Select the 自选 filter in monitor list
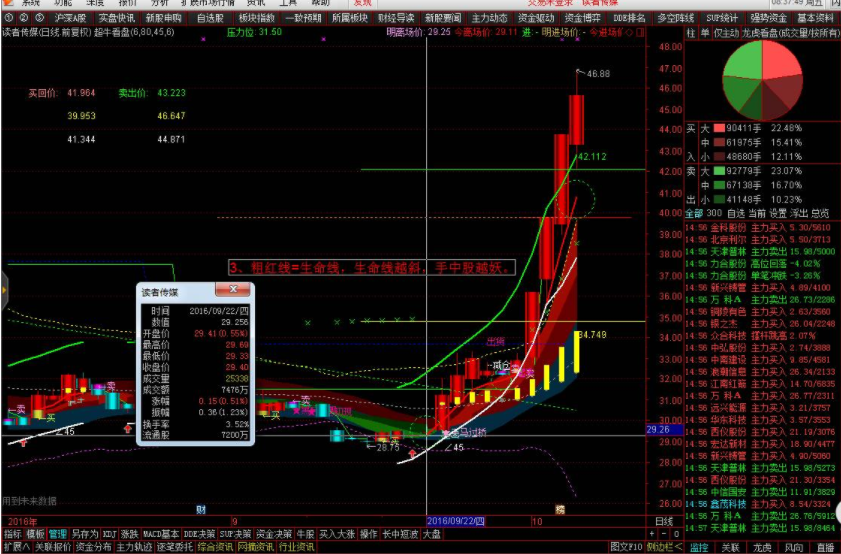 click(x=735, y=213)
